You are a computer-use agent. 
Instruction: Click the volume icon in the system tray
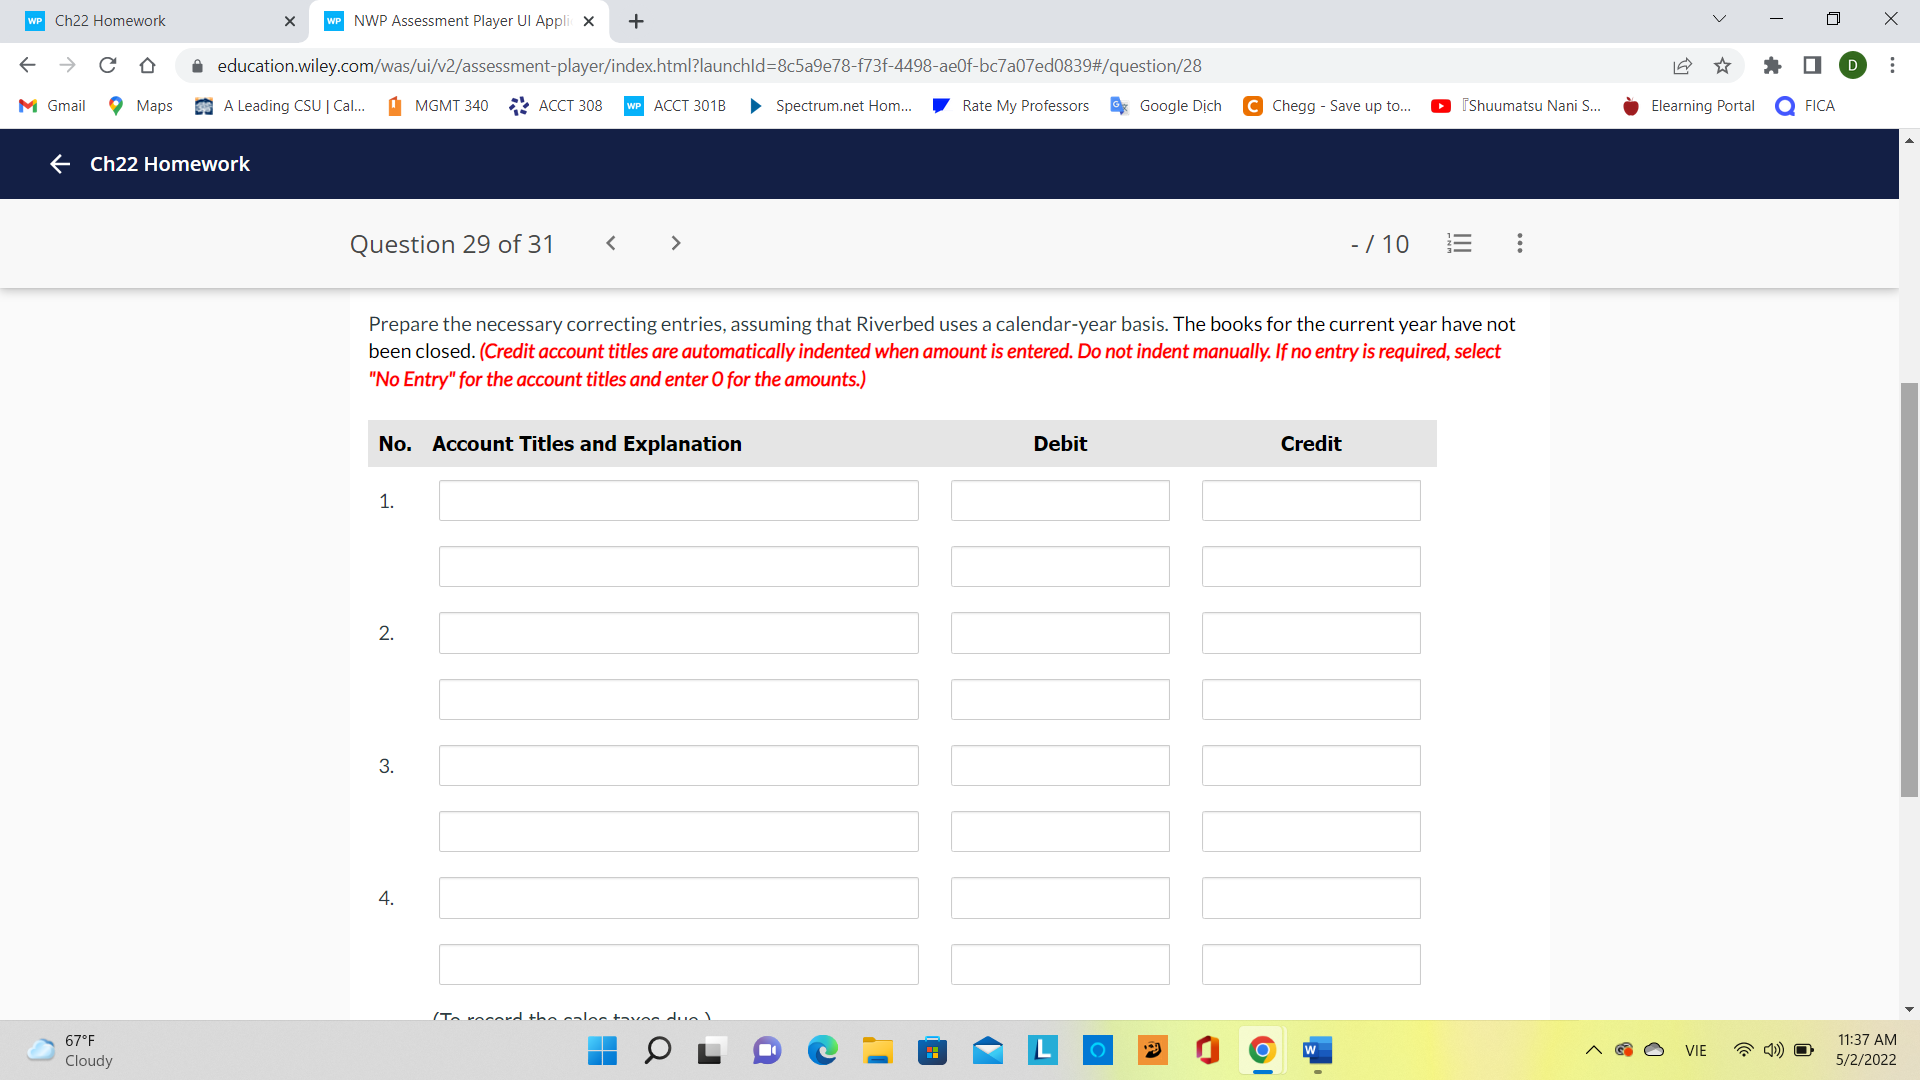coord(1774,1050)
